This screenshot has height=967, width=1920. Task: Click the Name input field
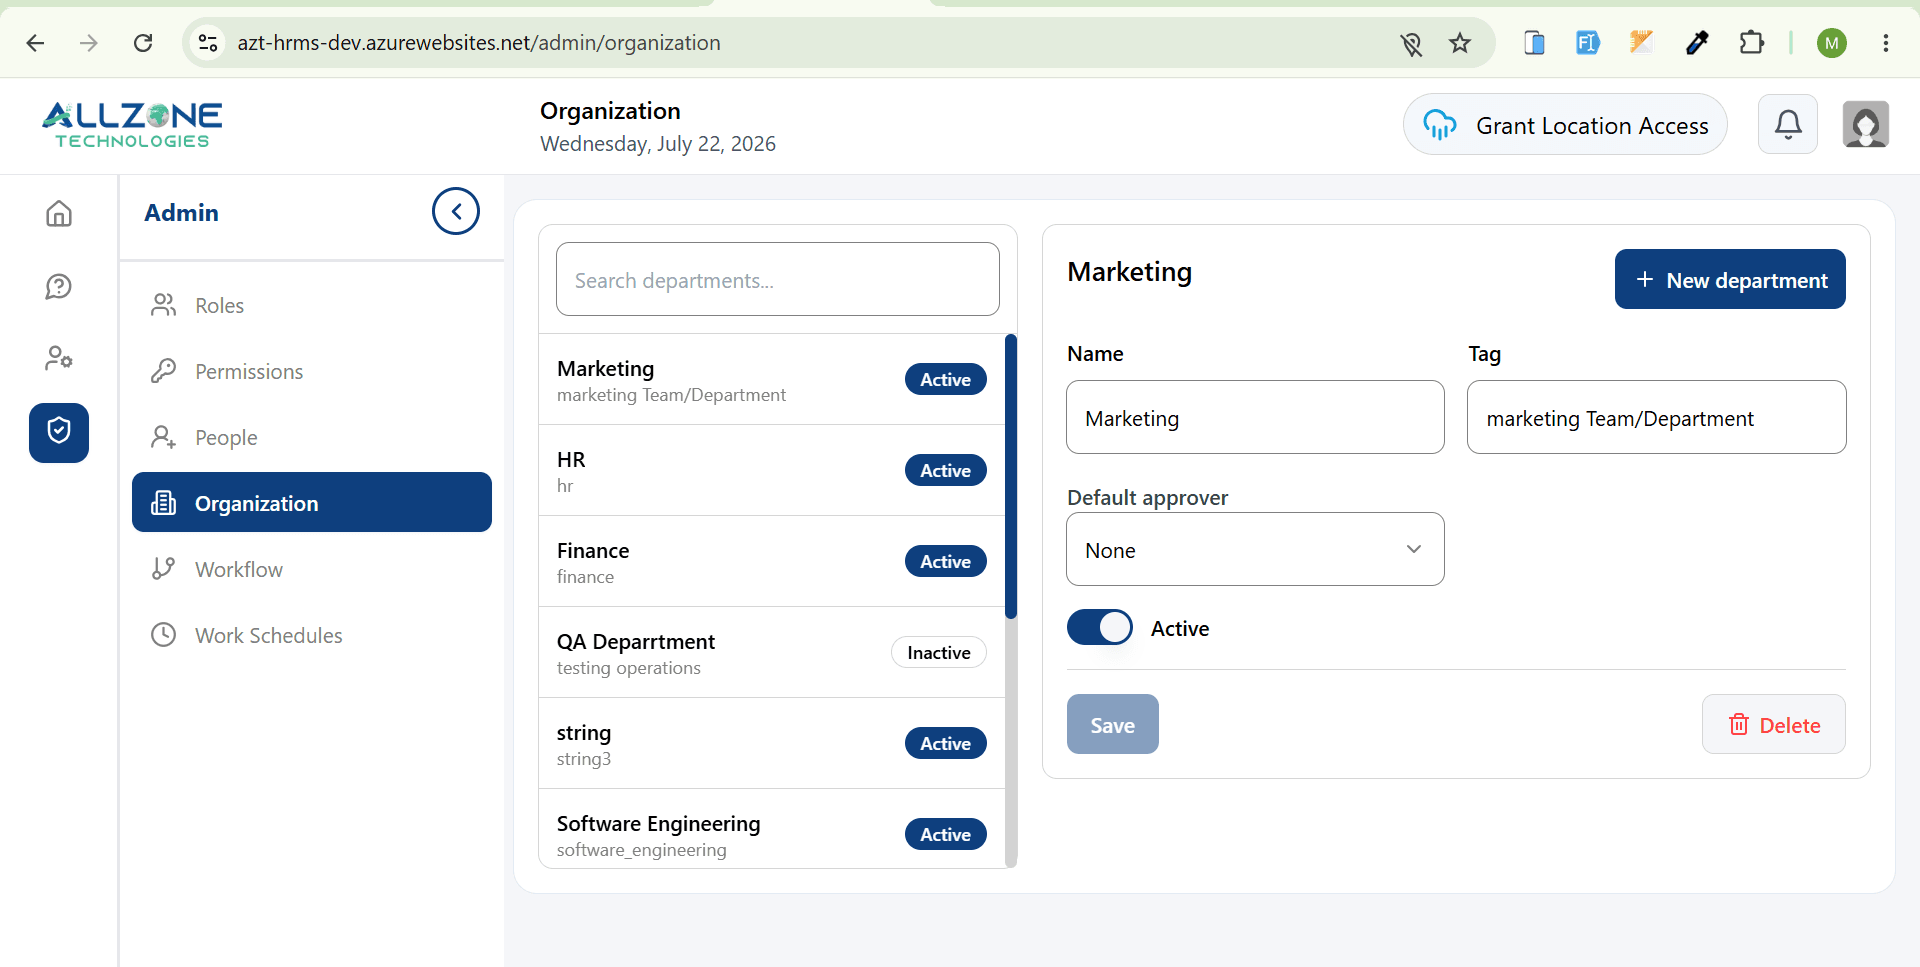click(1255, 417)
